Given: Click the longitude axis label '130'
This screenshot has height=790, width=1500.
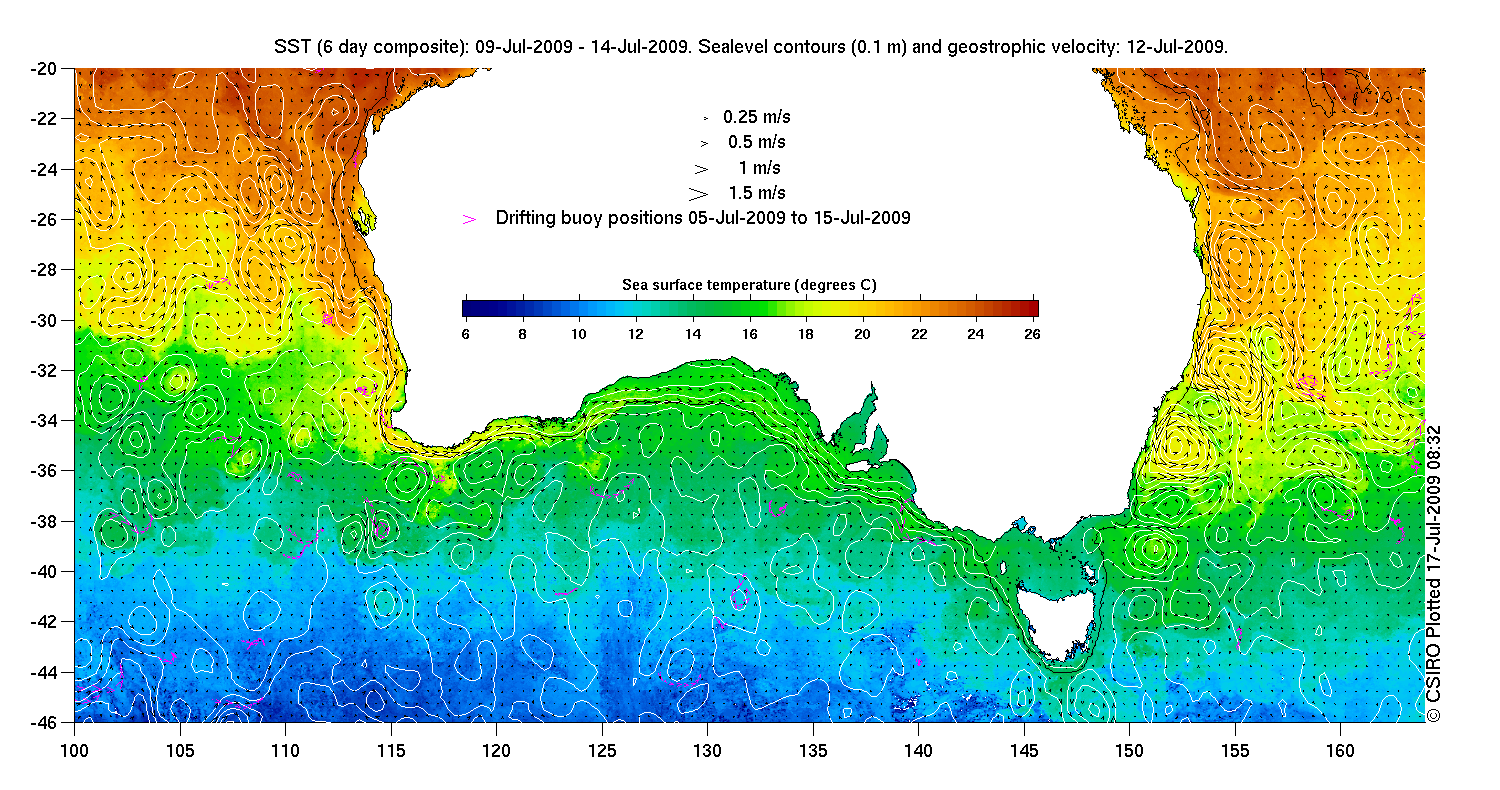Looking at the screenshot, I should [707, 750].
